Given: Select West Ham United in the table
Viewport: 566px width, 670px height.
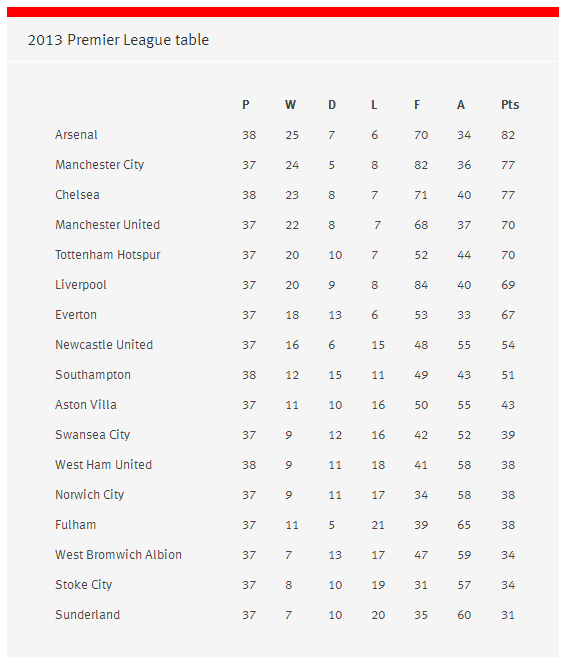Looking at the screenshot, I should [x=103, y=465].
